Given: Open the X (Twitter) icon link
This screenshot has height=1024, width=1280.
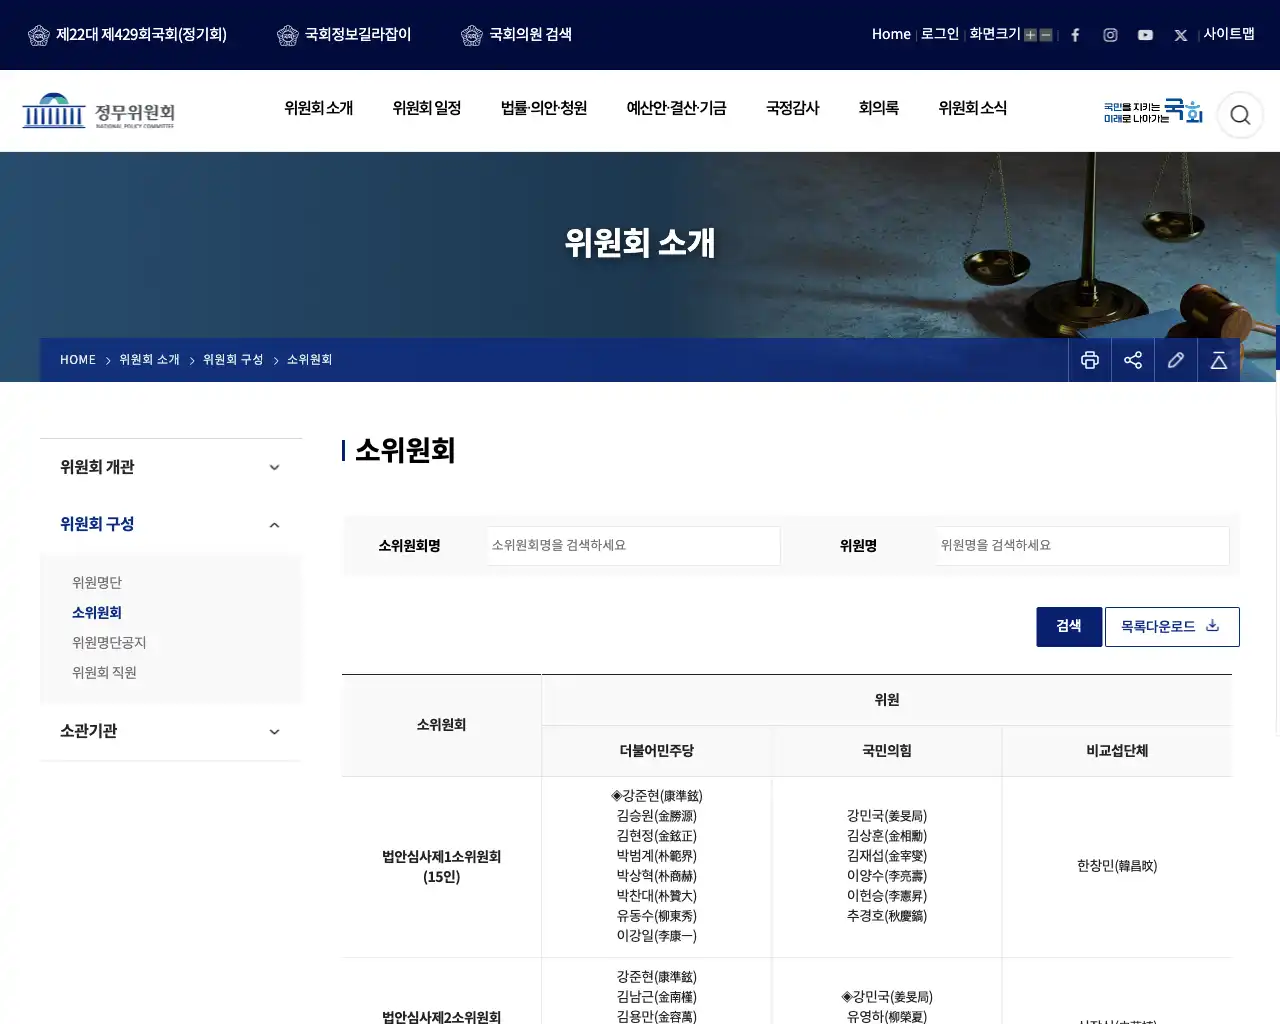Looking at the screenshot, I should pyautogui.click(x=1180, y=35).
